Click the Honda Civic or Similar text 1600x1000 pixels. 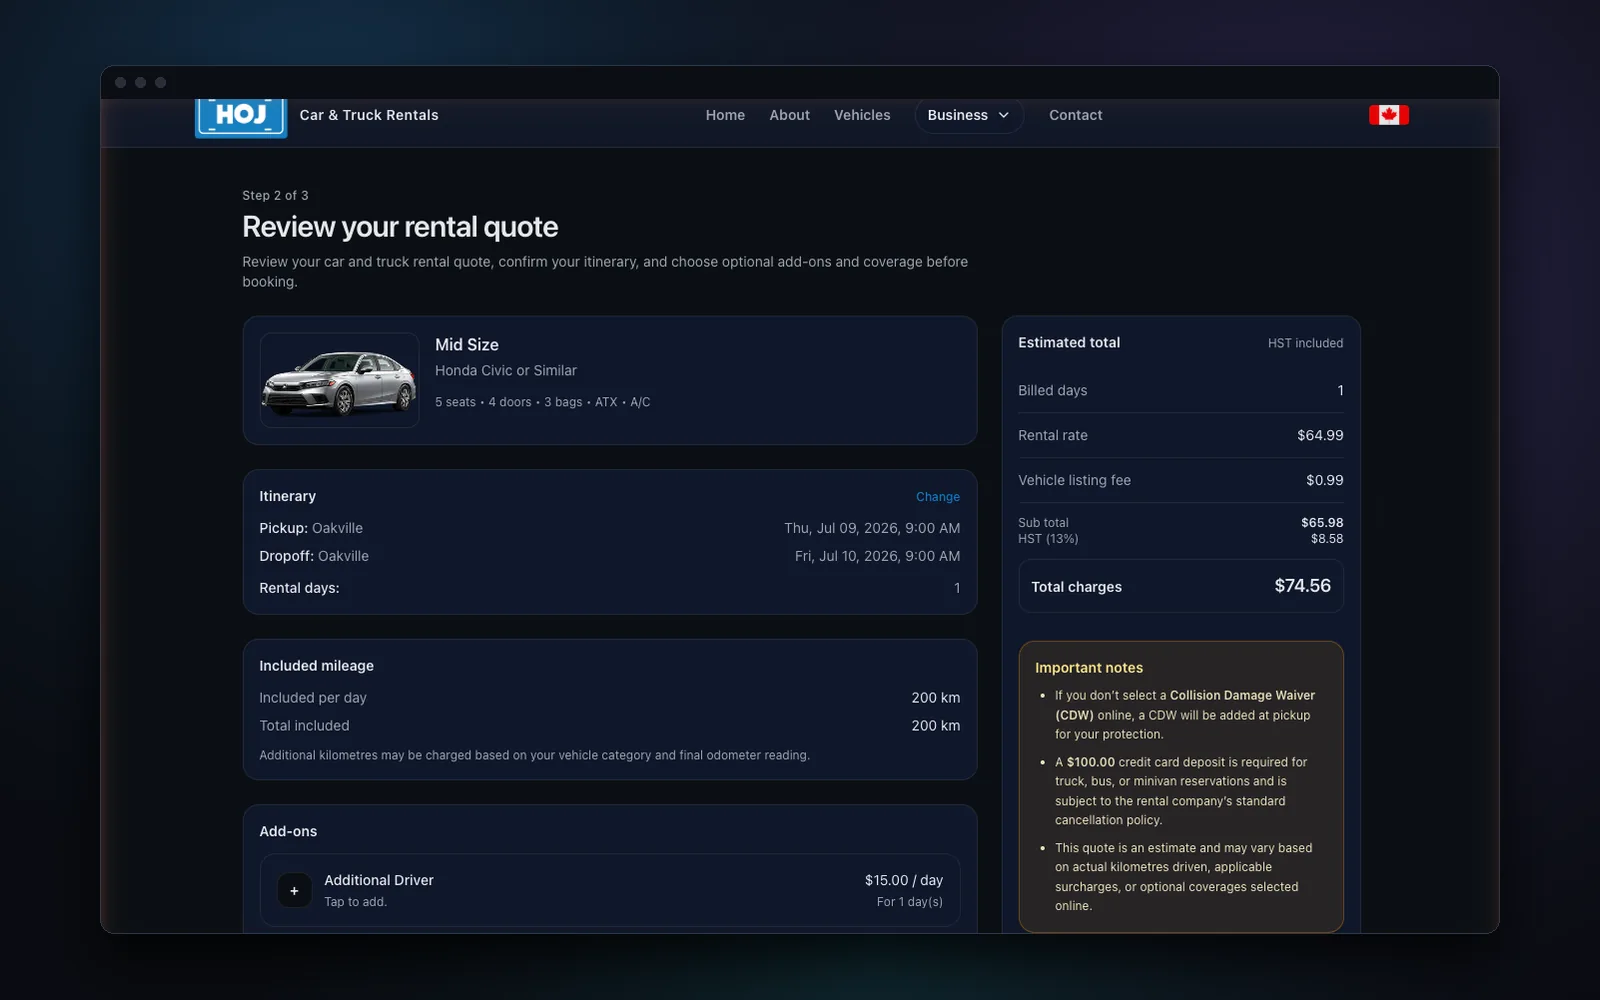click(506, 370)
